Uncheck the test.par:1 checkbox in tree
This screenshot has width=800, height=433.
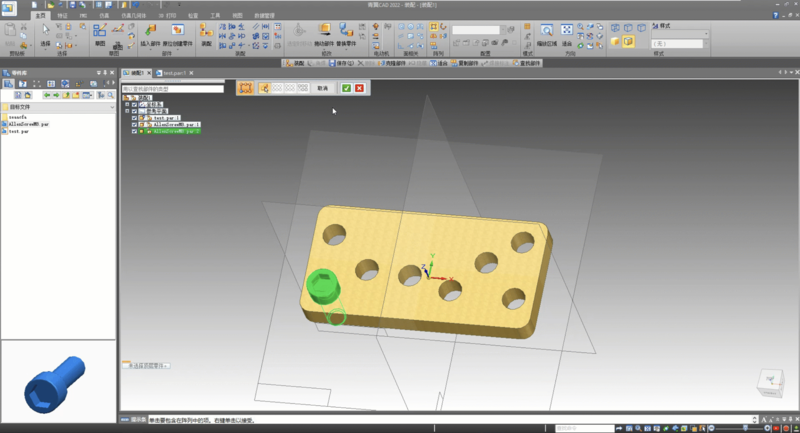tap(135, 117)
